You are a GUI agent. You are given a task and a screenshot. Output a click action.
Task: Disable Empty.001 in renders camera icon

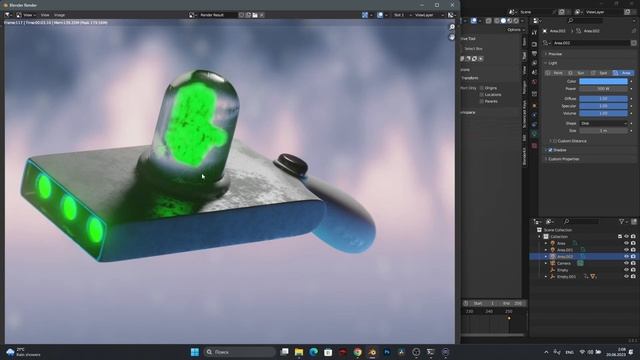click(x=633, y=276)
